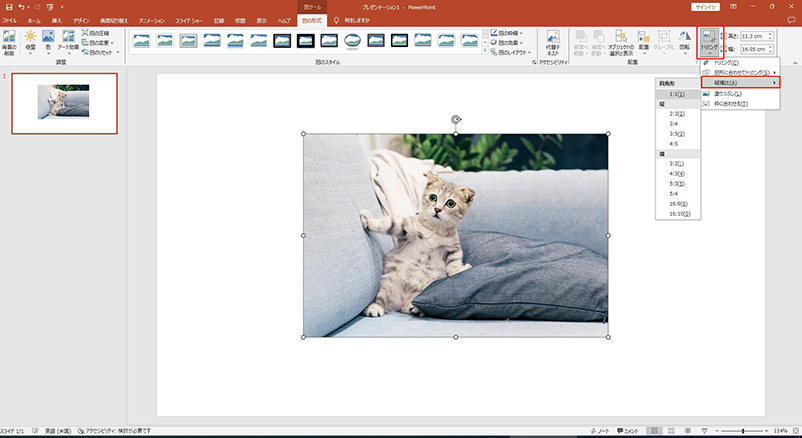Select the oval picture style thumbnail
Viewport: 802px width, 438px height.
pyautogui.click(x=353, y=40)
